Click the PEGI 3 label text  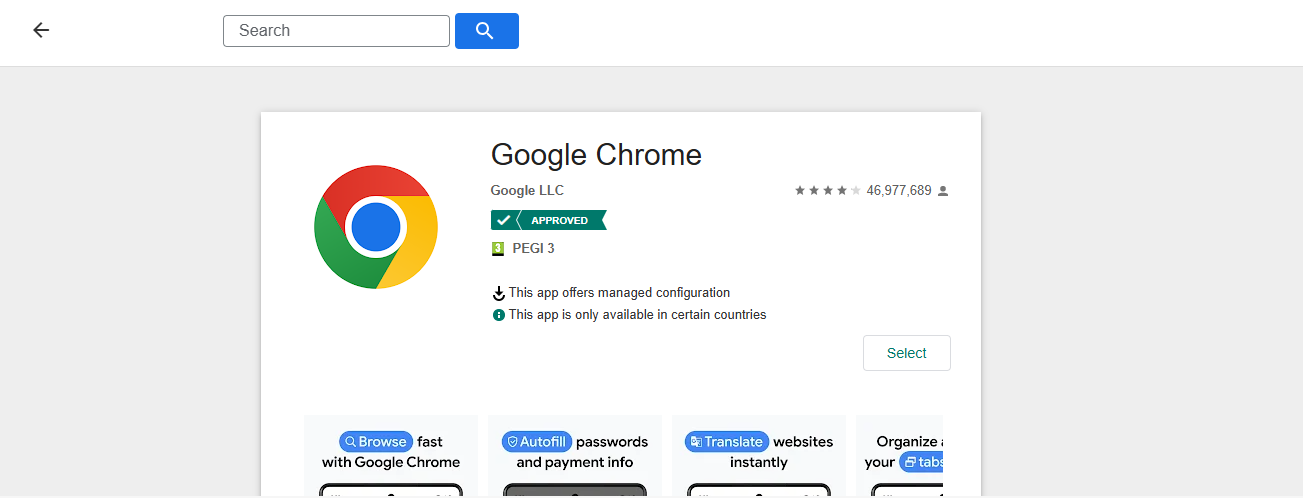tap(533, 248)
